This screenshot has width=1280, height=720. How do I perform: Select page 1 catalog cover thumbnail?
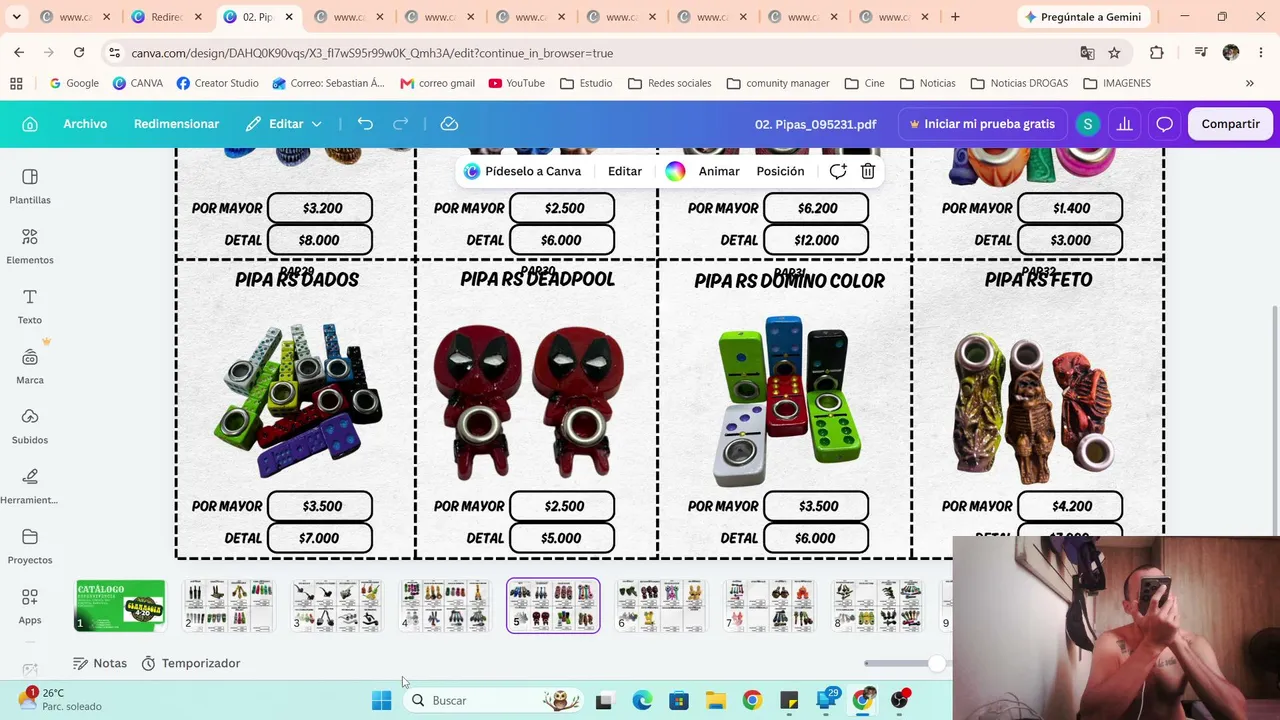120,606
